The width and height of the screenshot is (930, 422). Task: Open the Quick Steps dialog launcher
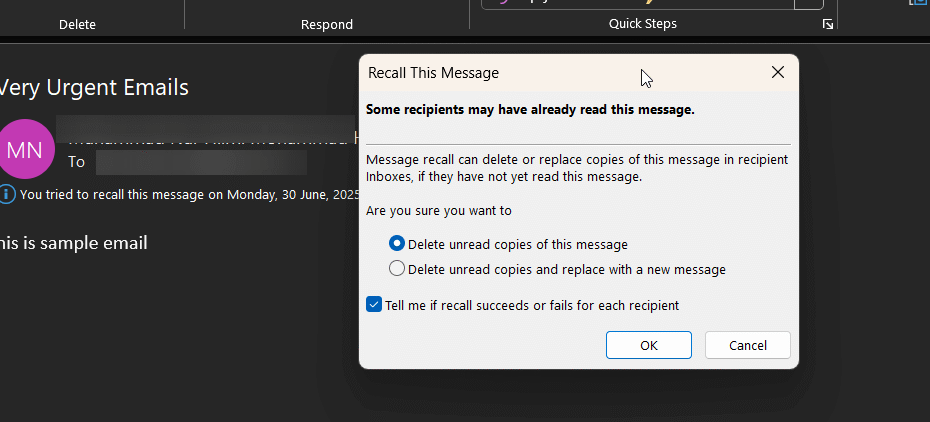pos(827,24)
